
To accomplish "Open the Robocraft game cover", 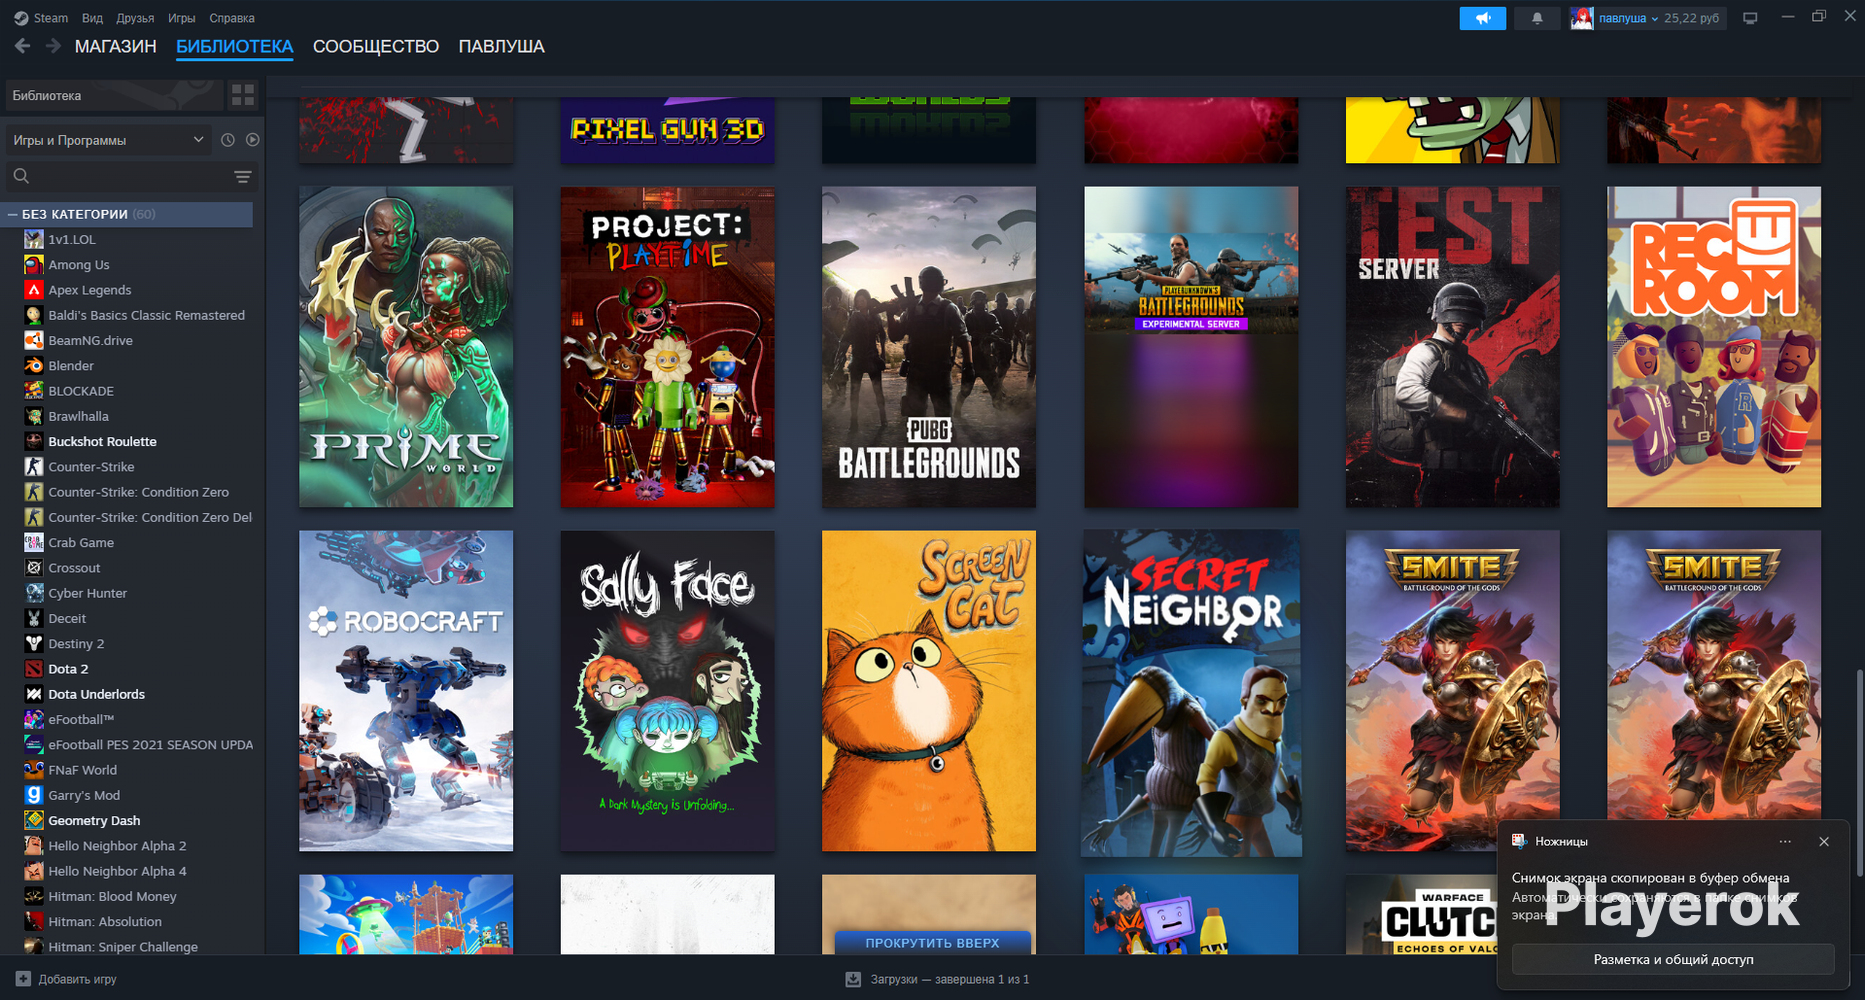I will [406, 691].
